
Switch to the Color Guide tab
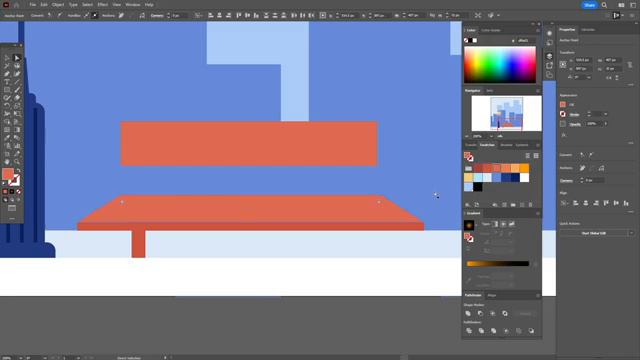(491, 30)
